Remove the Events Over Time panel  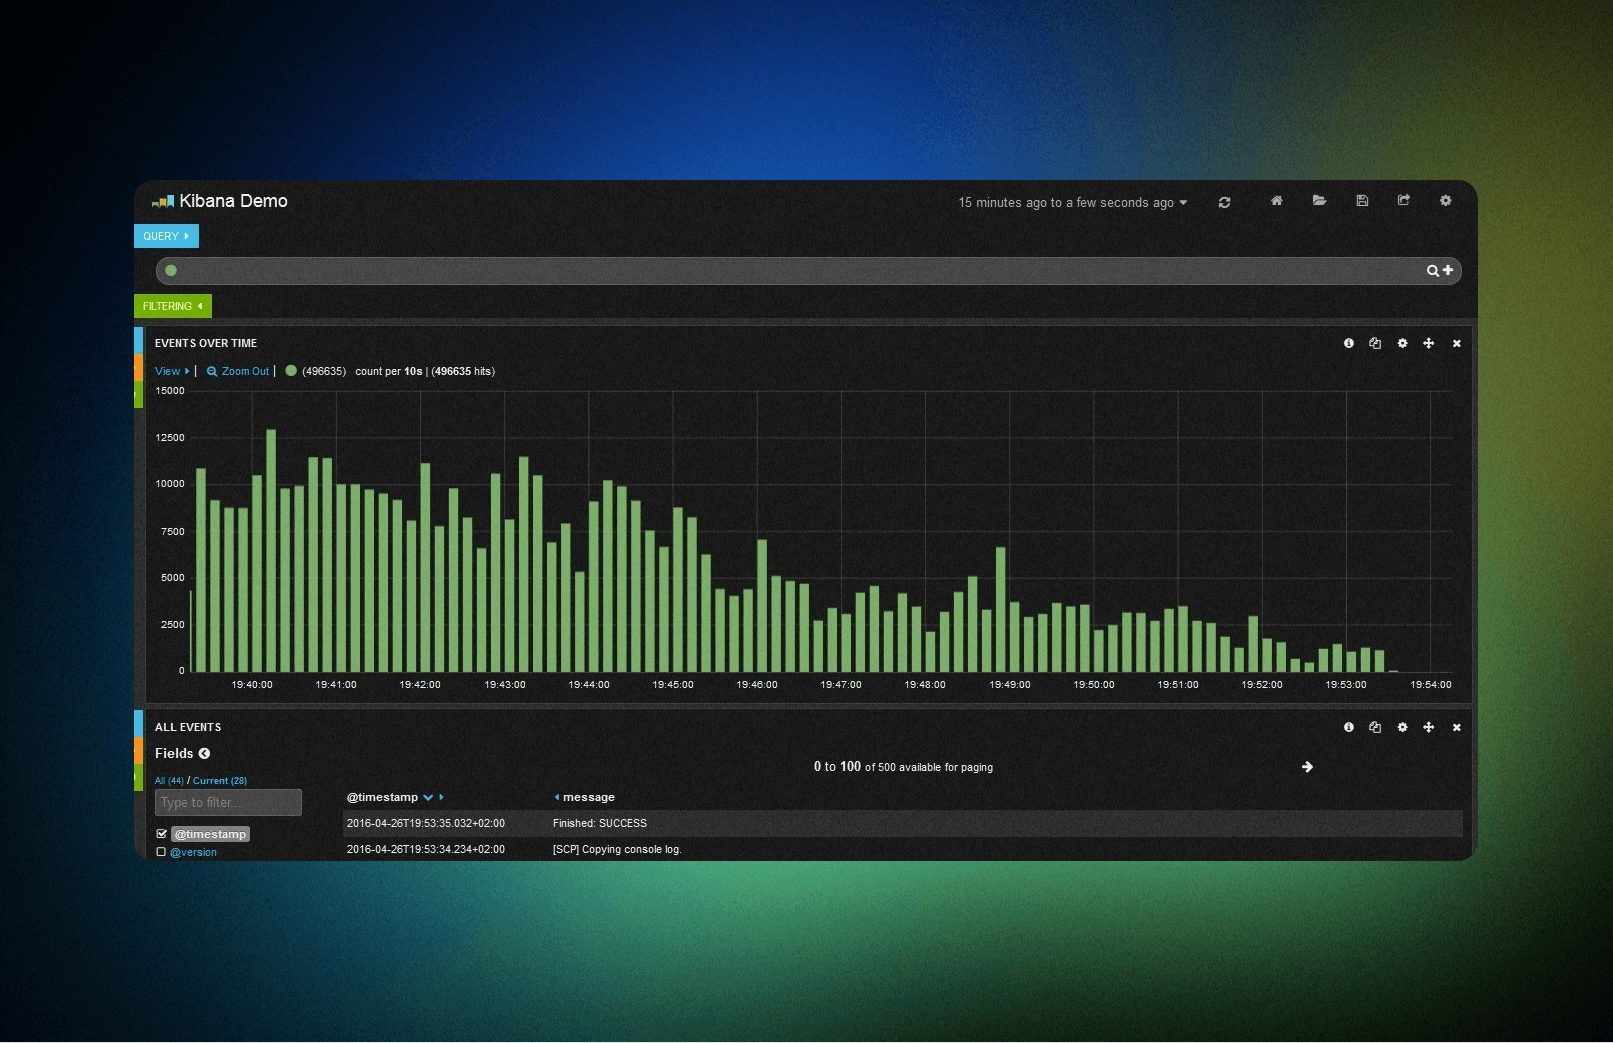coord(1456,343)
